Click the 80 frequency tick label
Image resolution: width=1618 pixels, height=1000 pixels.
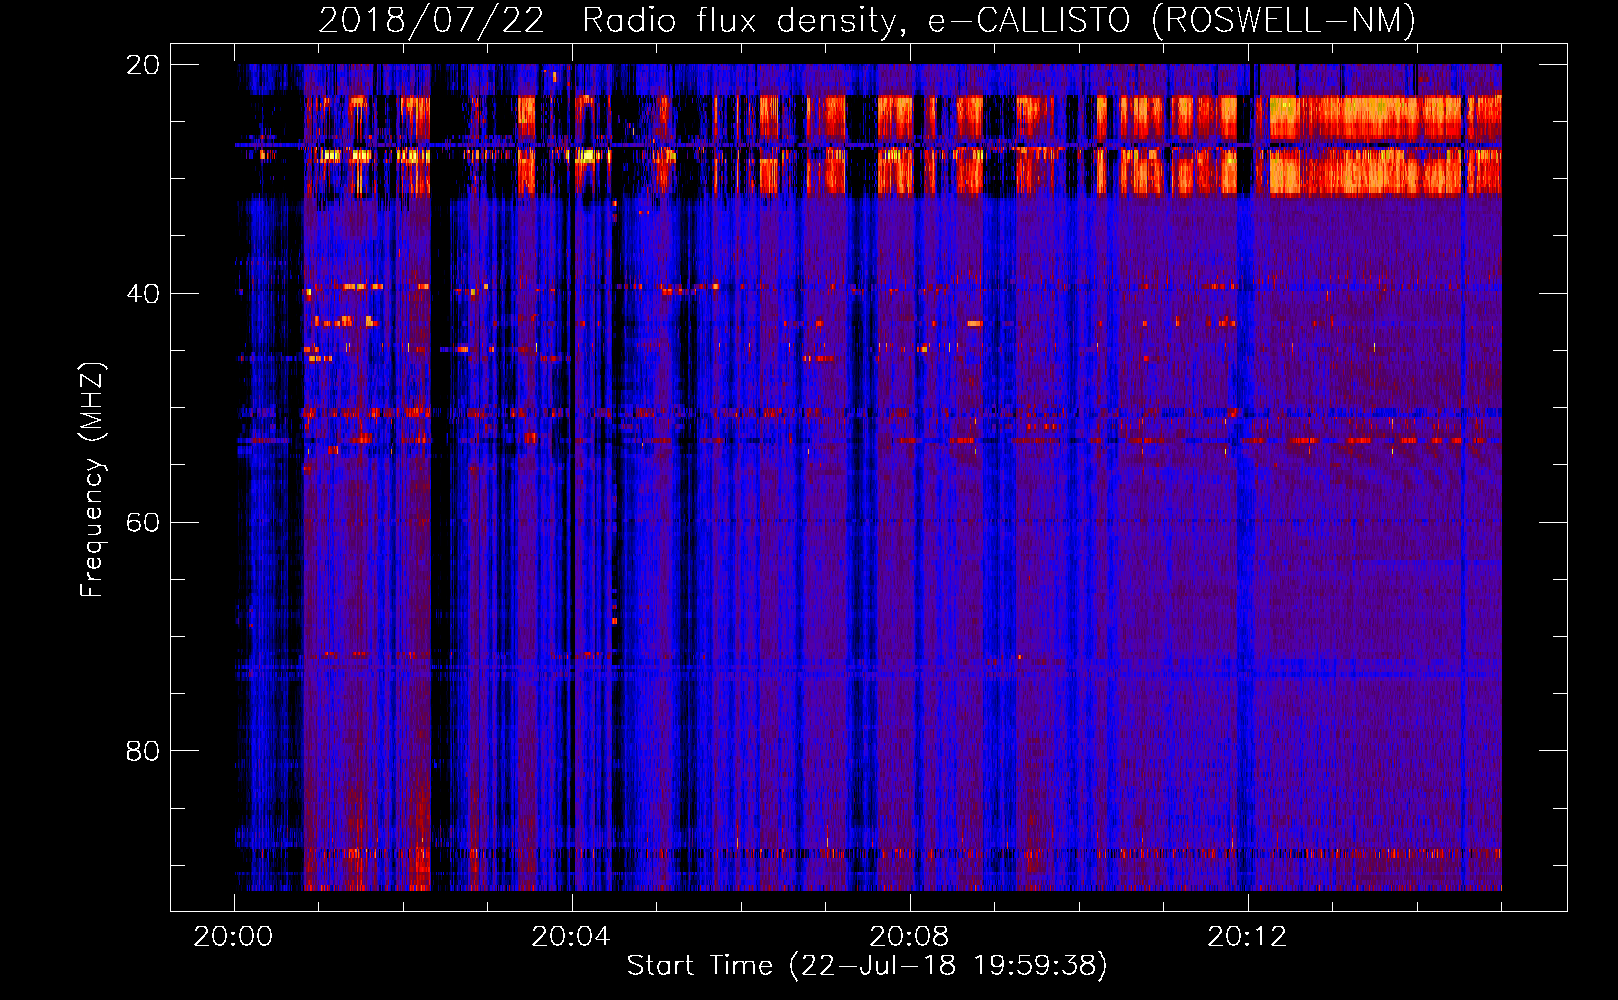click(x=143, y=751)
